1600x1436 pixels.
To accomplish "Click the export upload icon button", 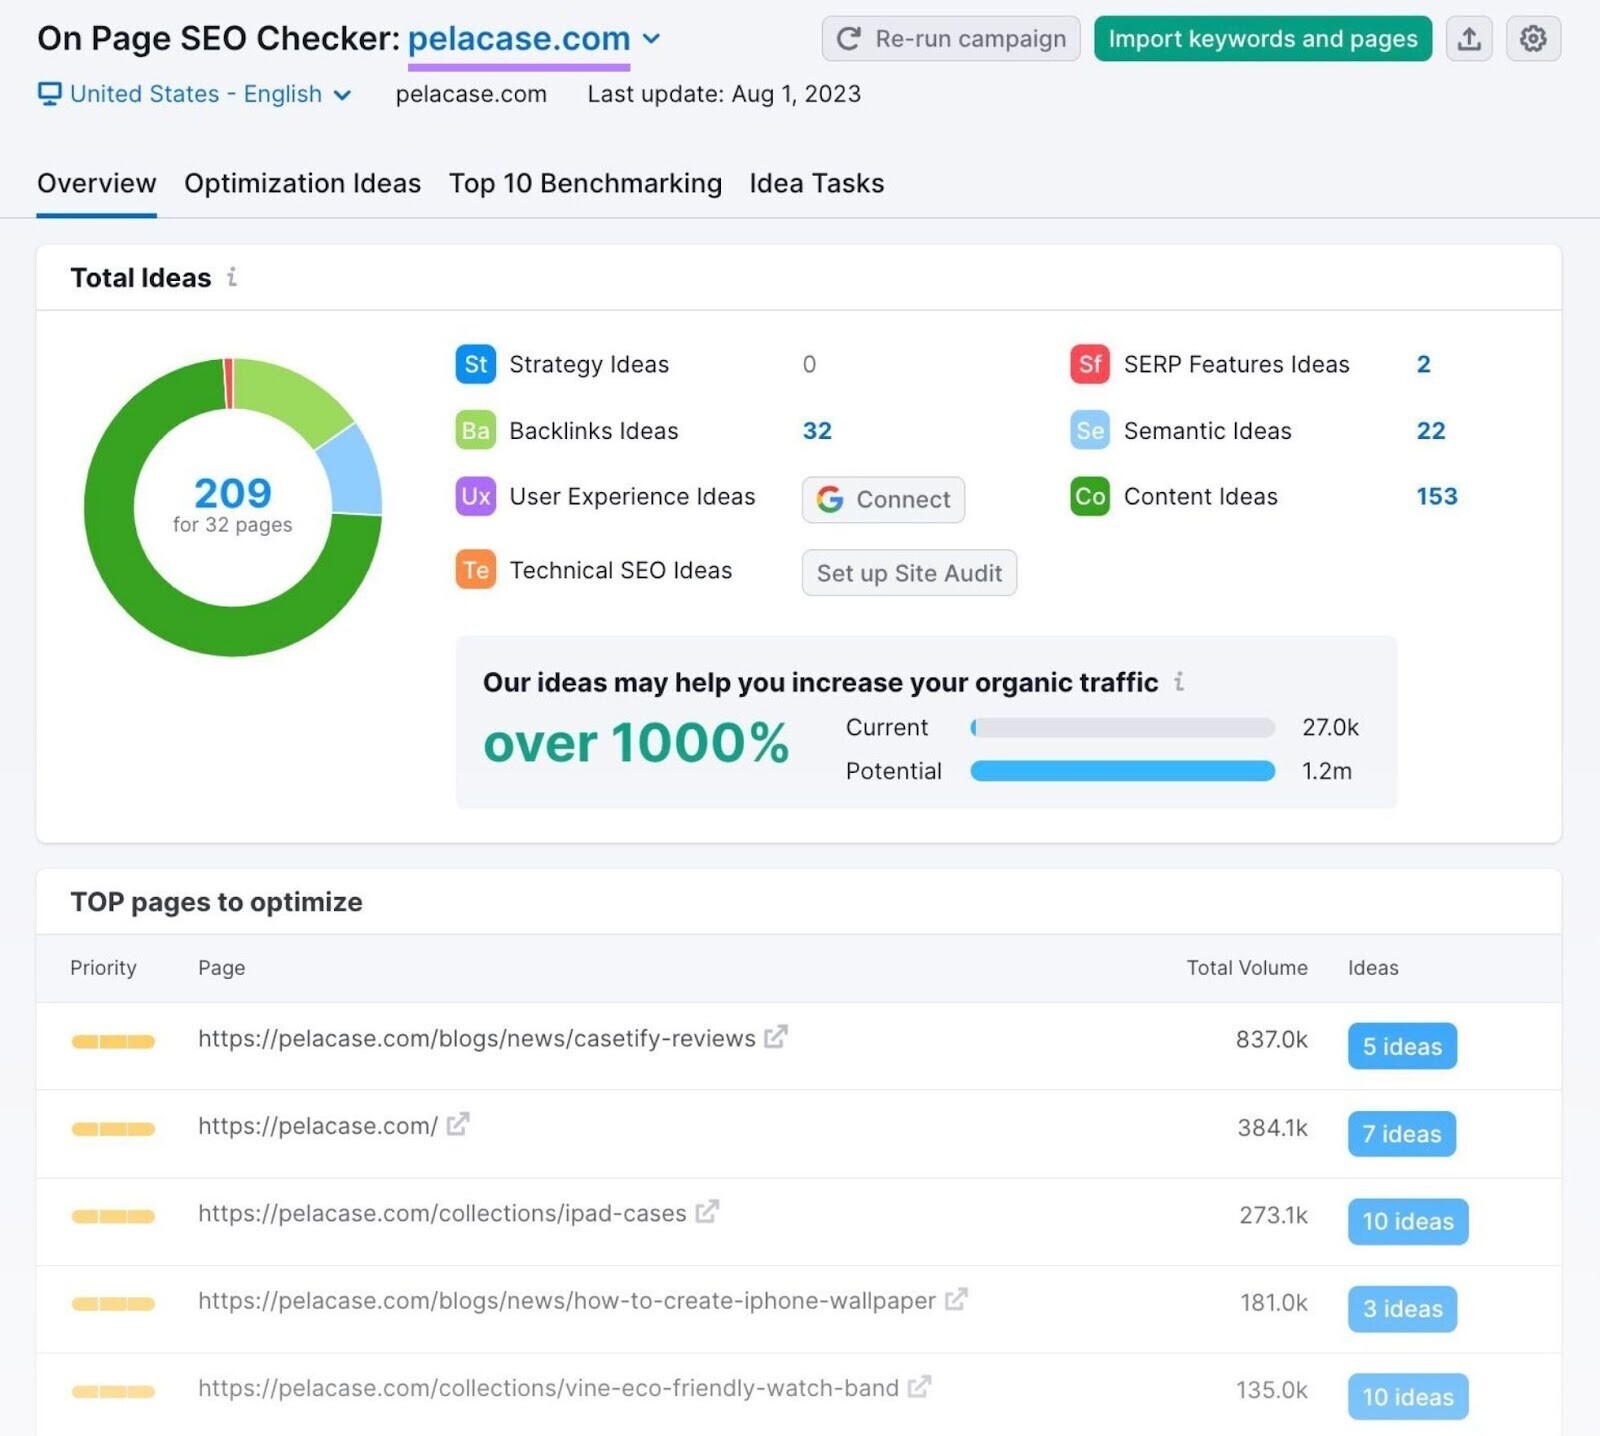I will tap(1469, 39).
